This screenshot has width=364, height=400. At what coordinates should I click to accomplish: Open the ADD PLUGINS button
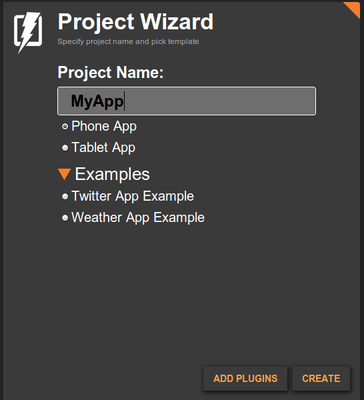tap(245, 379)
